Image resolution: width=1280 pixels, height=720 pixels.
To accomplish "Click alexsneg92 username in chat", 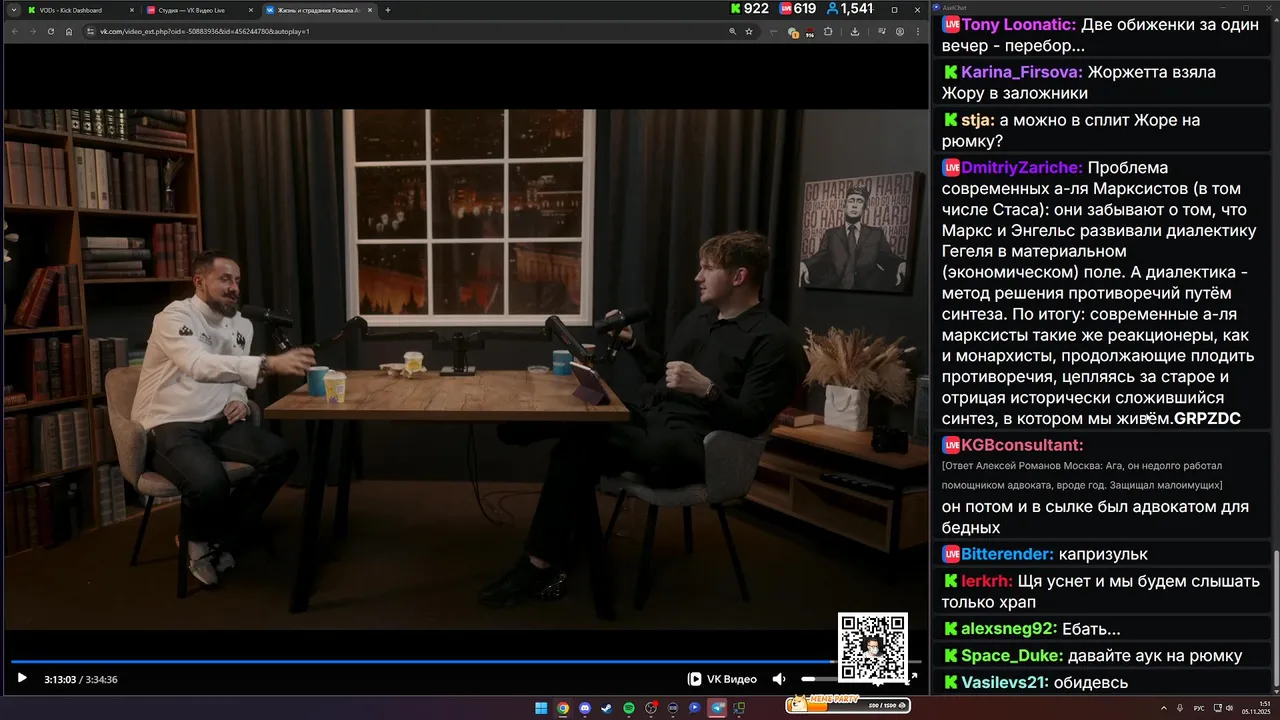I will [1008, 628].
